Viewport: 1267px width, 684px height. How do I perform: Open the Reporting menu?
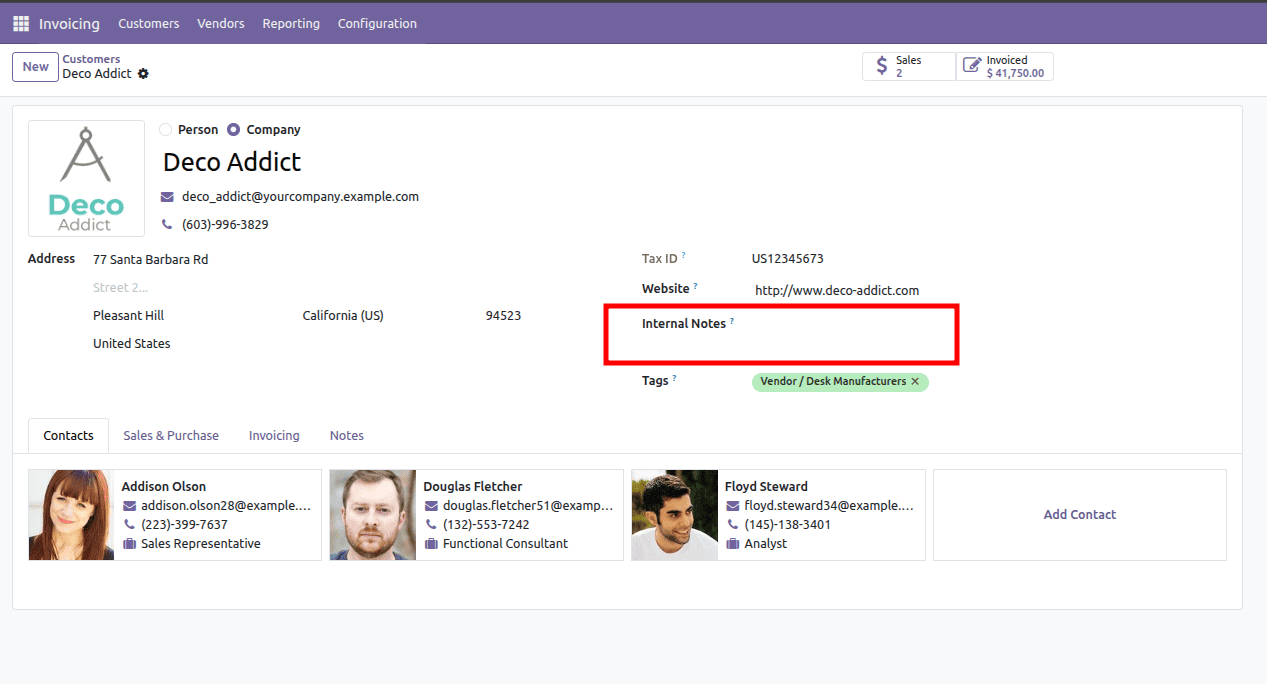tap(290, 23)
